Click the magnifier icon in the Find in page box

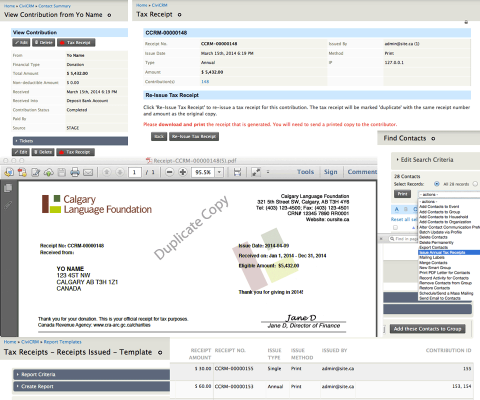tap(392, 239)
